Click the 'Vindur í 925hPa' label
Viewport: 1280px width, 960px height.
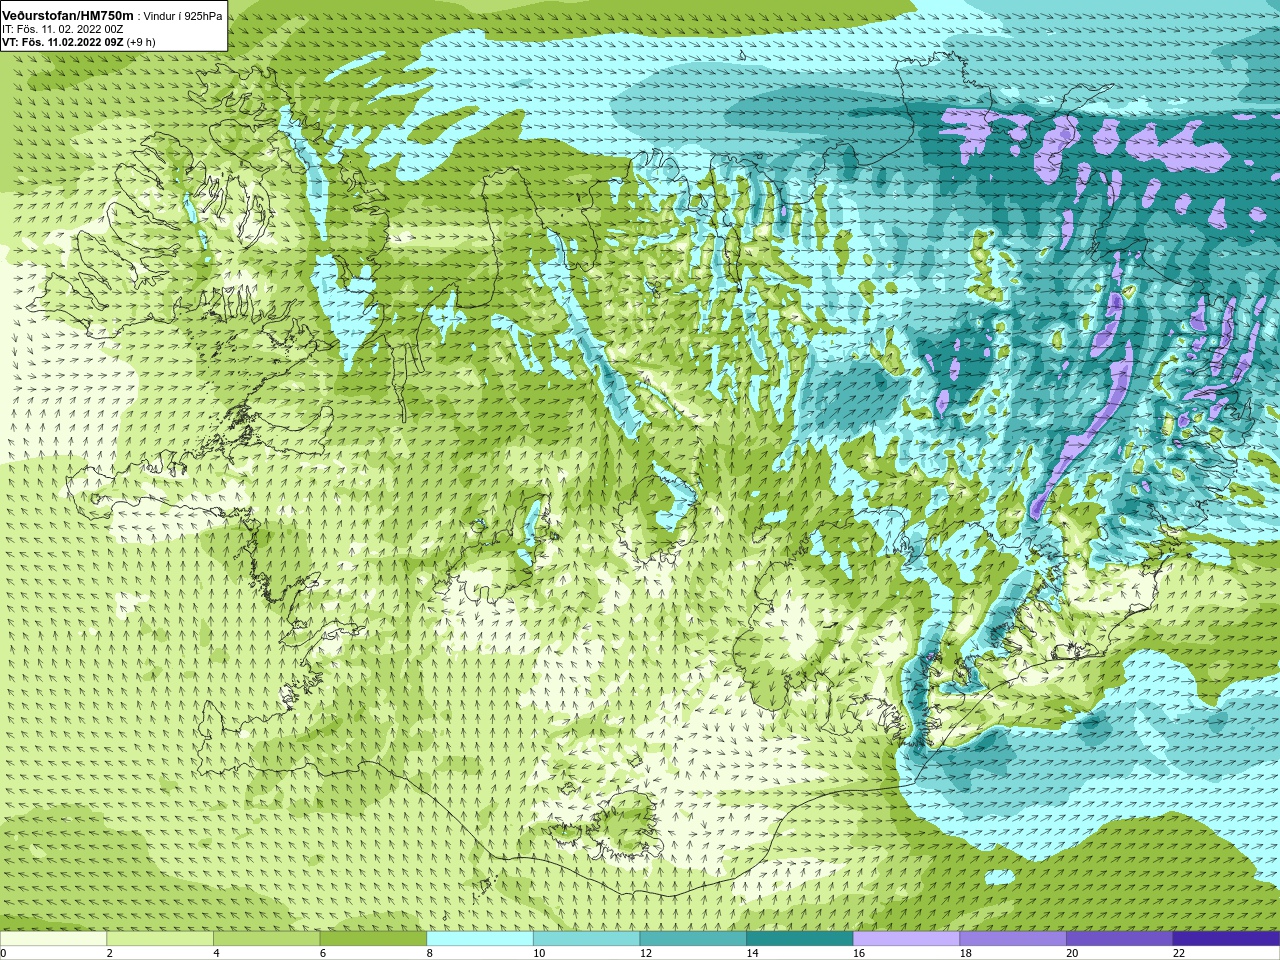184,16
